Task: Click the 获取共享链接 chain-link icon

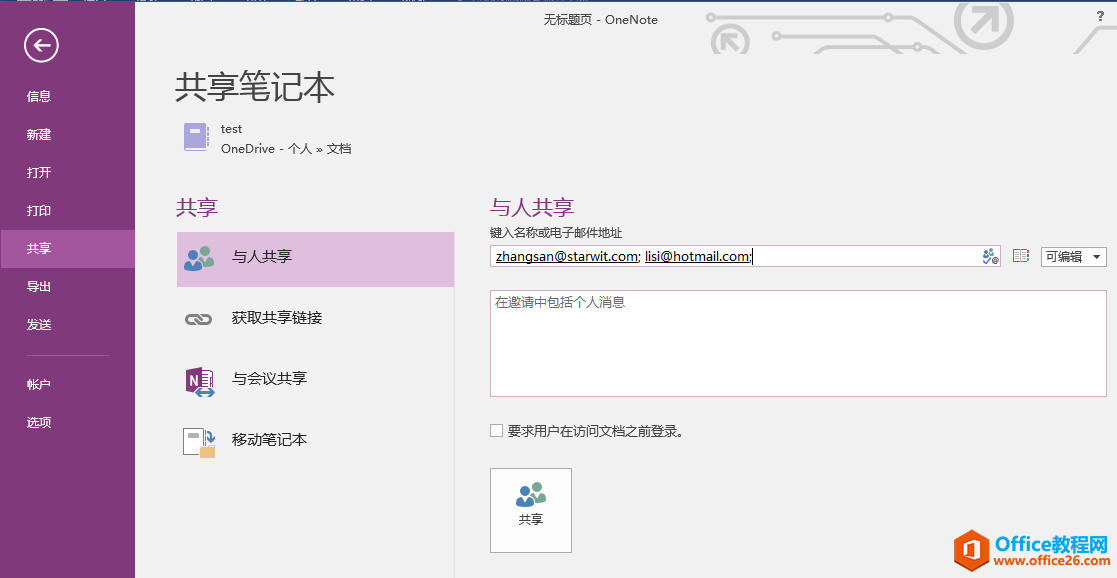Action: point(198,319)
